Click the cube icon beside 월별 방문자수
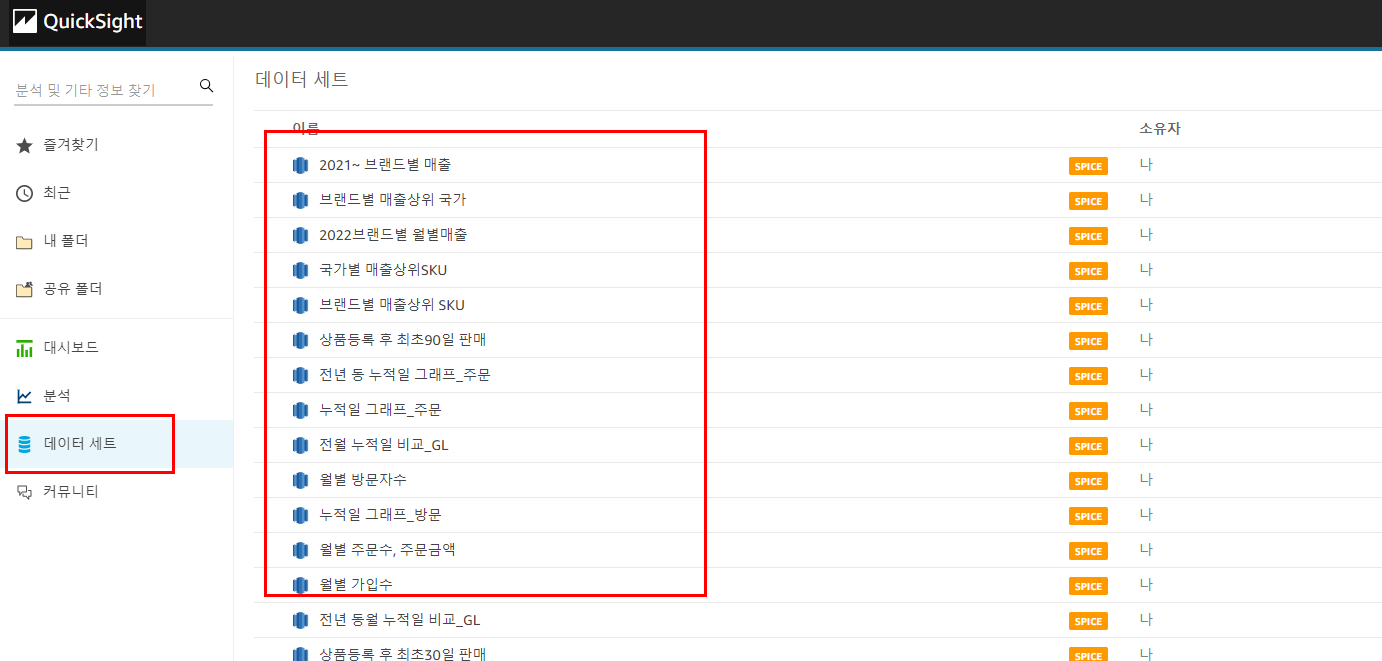1382x661 pixels. [300, 480]
